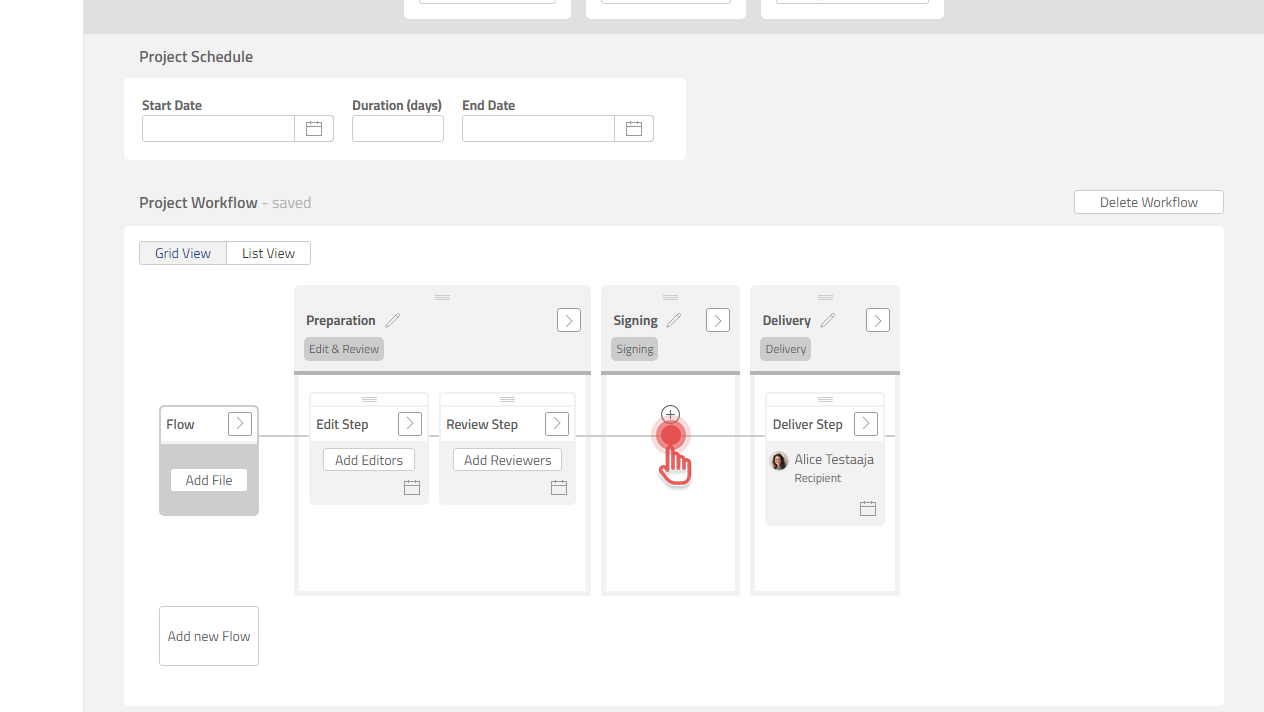Click inside the Duration (days) field
This screenshot has height=712, width=1264.
click(398, 129)
